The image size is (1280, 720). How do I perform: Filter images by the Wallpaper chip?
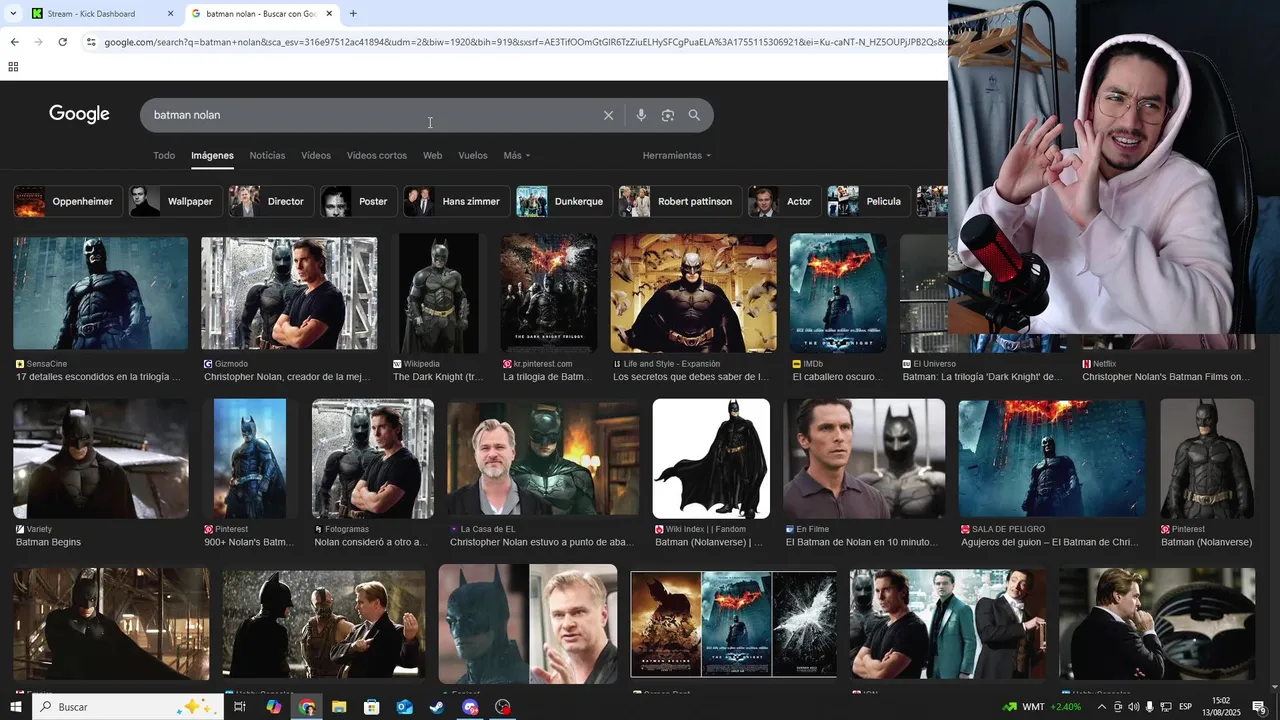(175, 201)
